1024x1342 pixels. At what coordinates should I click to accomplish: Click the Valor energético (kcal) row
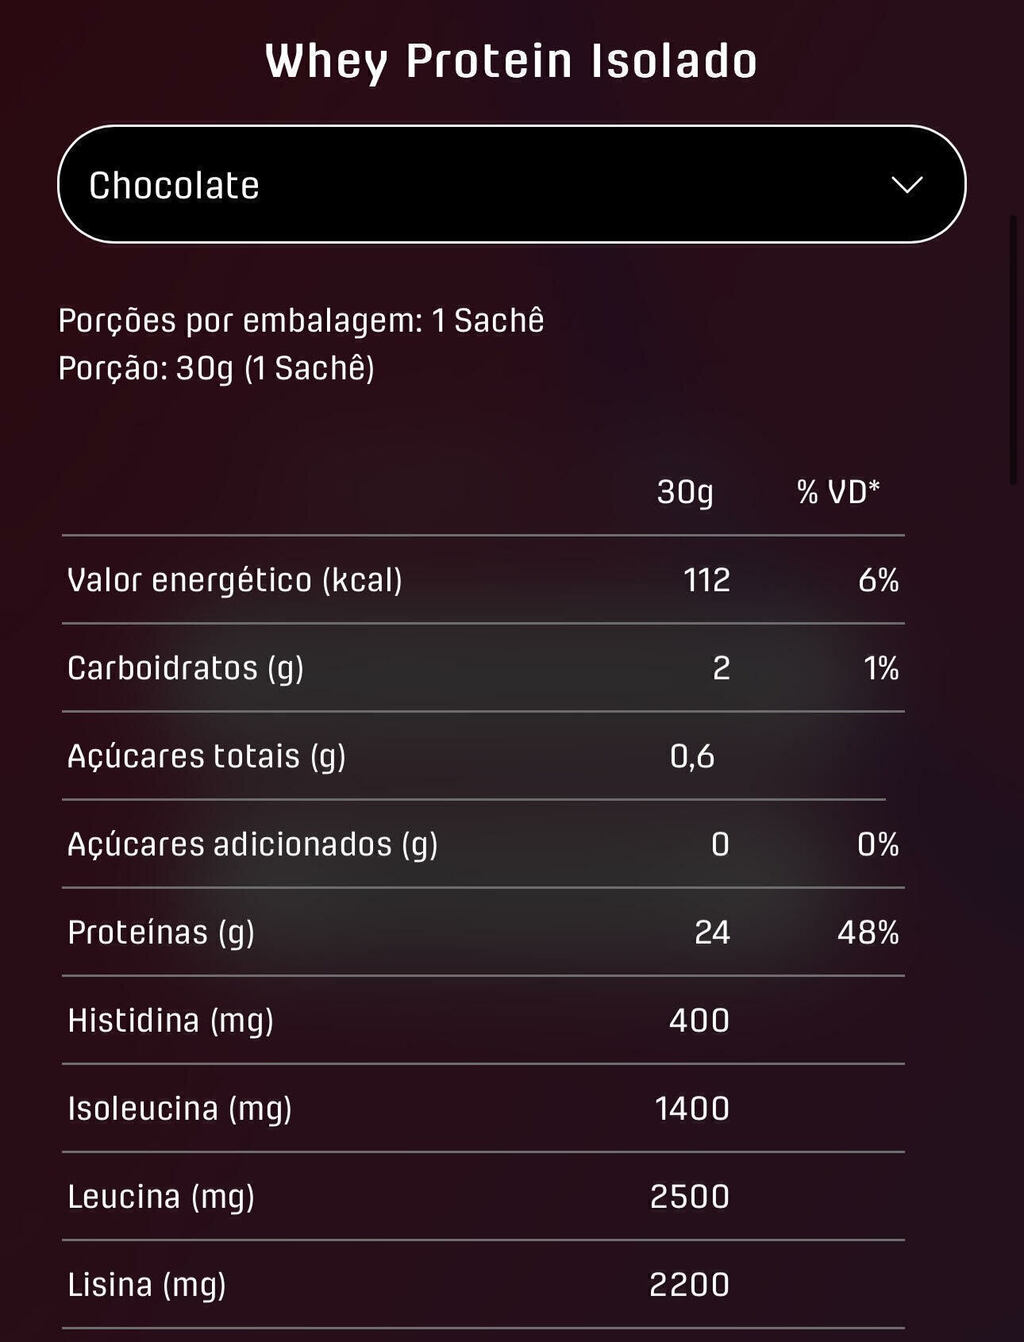pos(483,580)
